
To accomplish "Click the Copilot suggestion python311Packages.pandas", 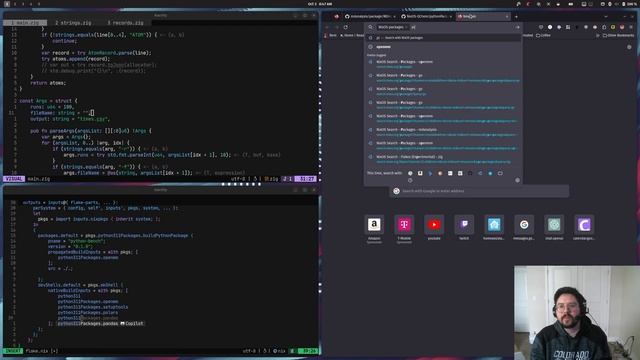I will [x=101, y=323].
